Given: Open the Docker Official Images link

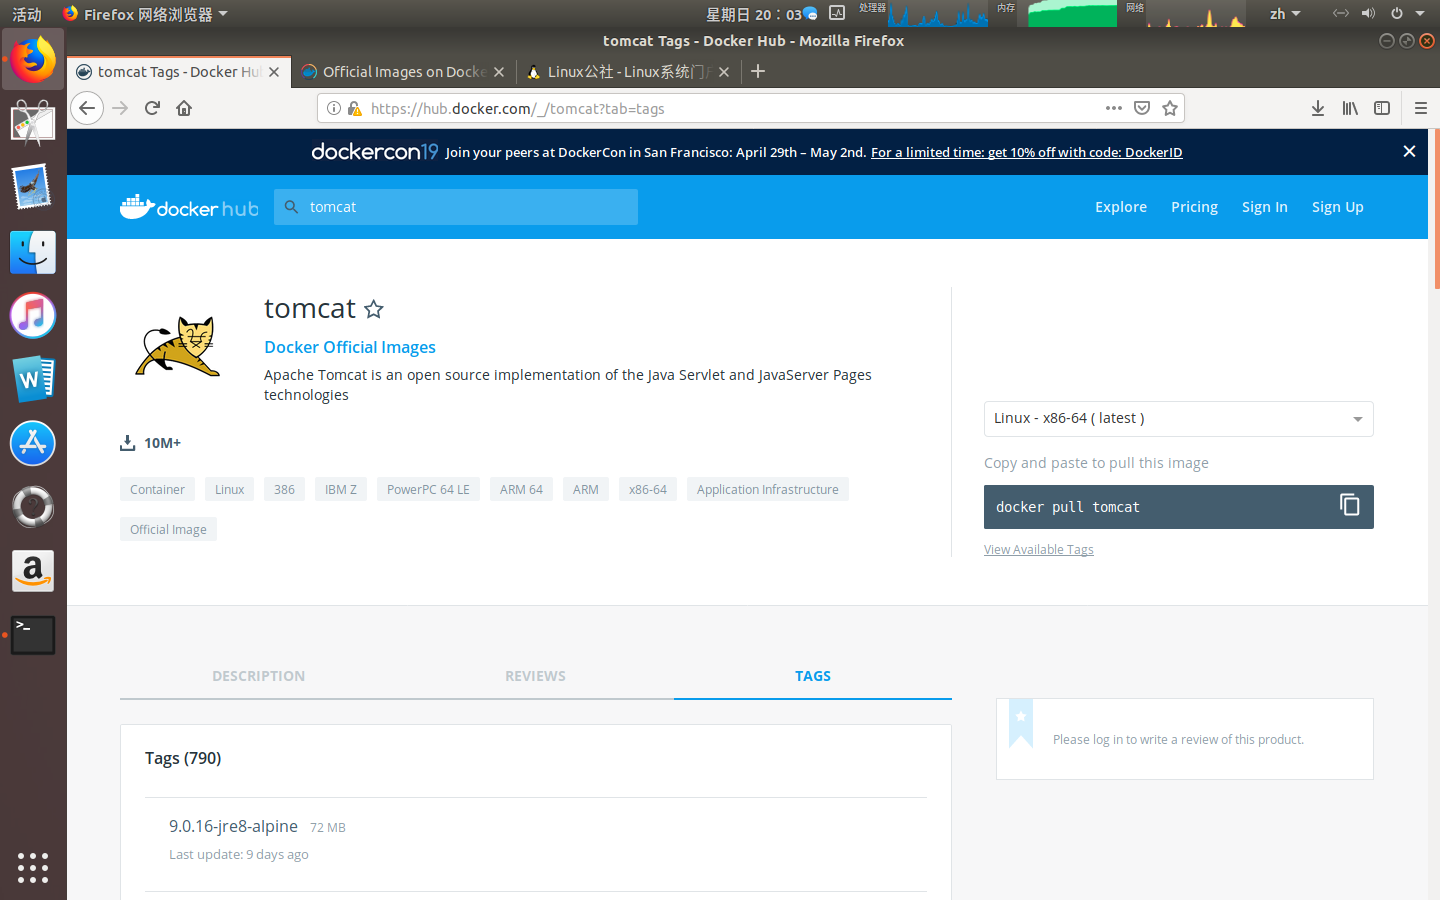Looking at the screenshot, I should (x=350, y=347).
